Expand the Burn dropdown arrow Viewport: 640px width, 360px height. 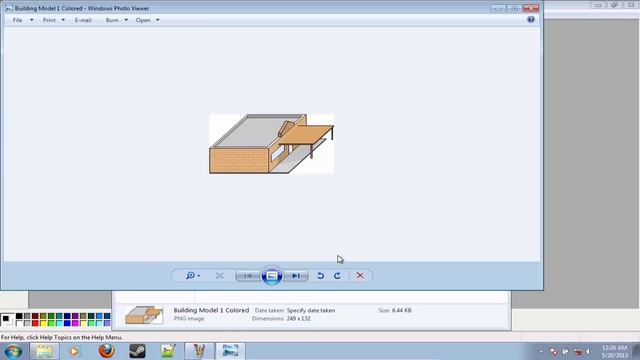point(126,20)
